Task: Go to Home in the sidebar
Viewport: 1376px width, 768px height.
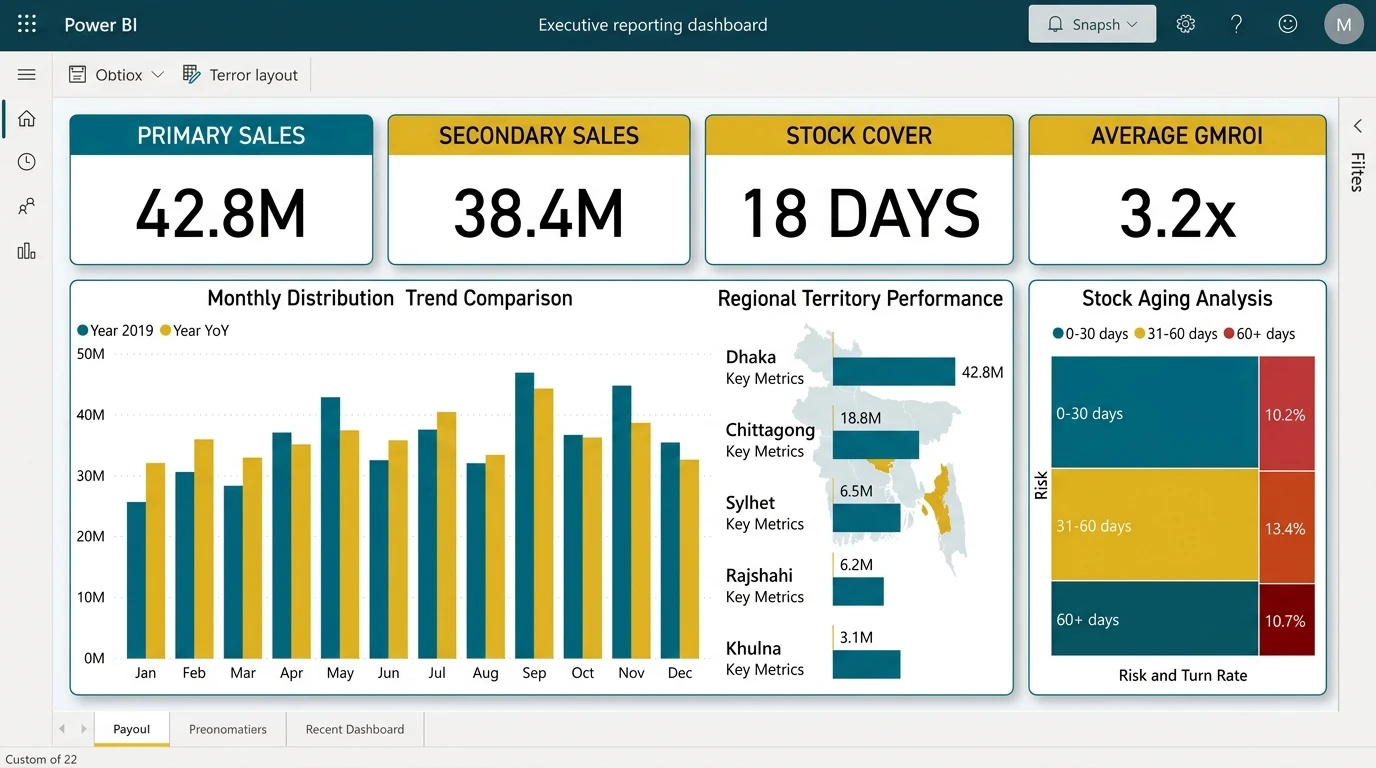Action: pyautogui.click(x=27, y=119)
